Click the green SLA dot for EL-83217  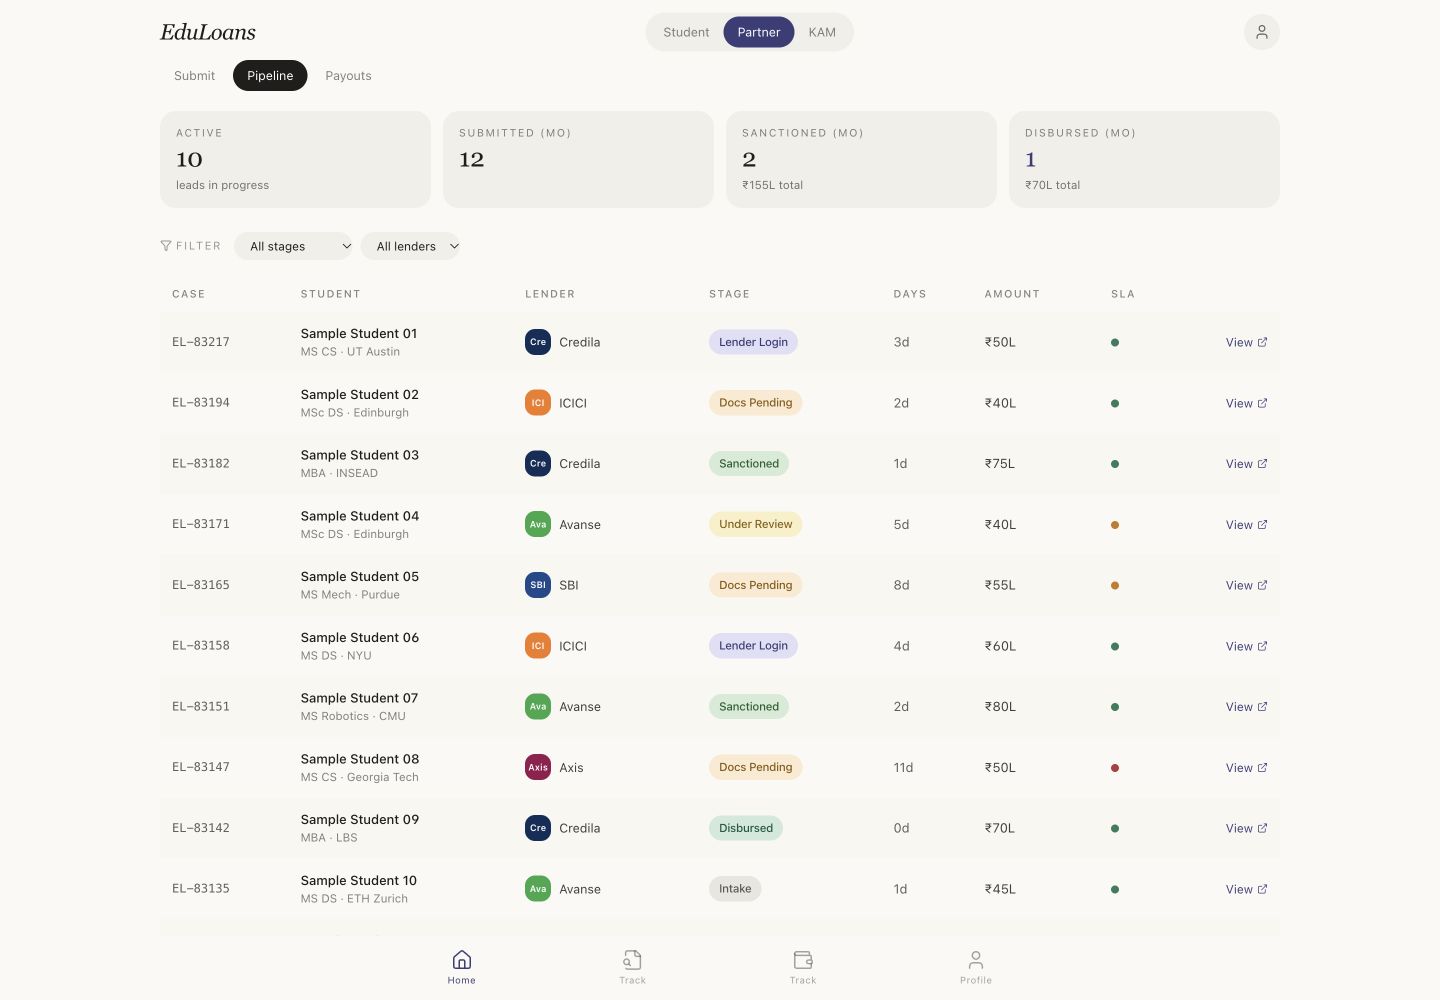[1115, 342]
